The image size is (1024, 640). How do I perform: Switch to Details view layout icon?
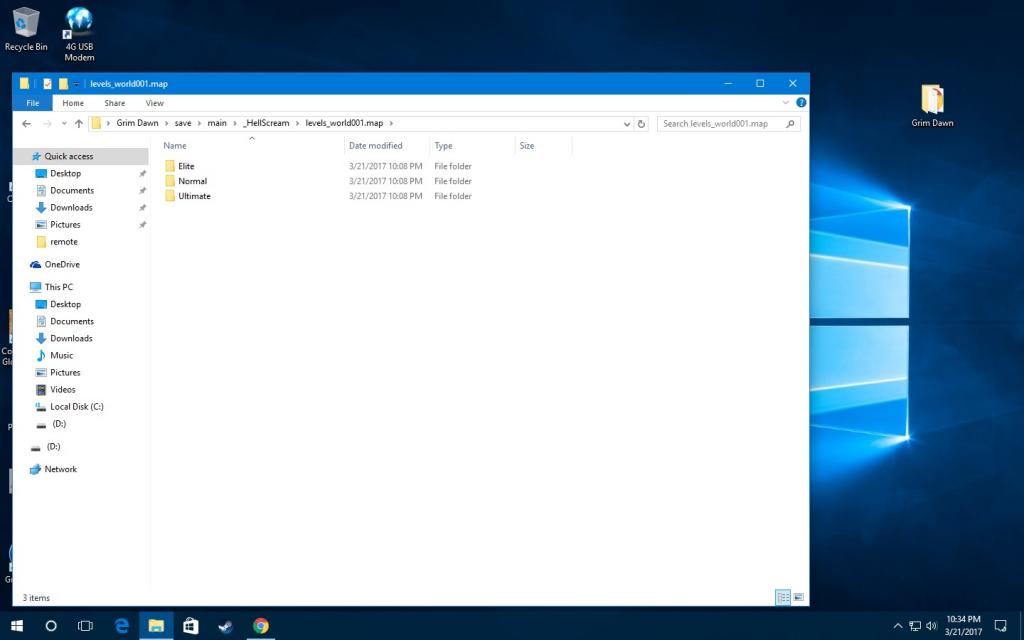[782, 597]
